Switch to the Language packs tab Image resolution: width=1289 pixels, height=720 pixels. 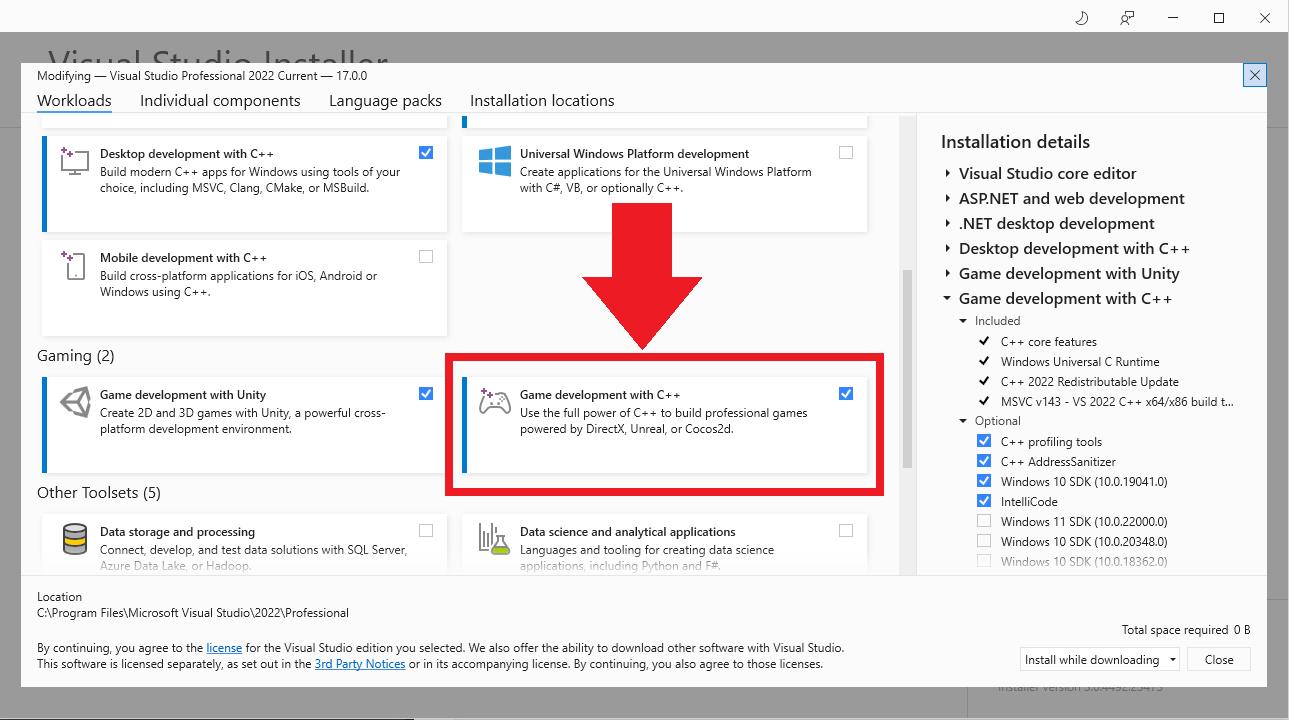pyautogui.click(x=385, y=100)
